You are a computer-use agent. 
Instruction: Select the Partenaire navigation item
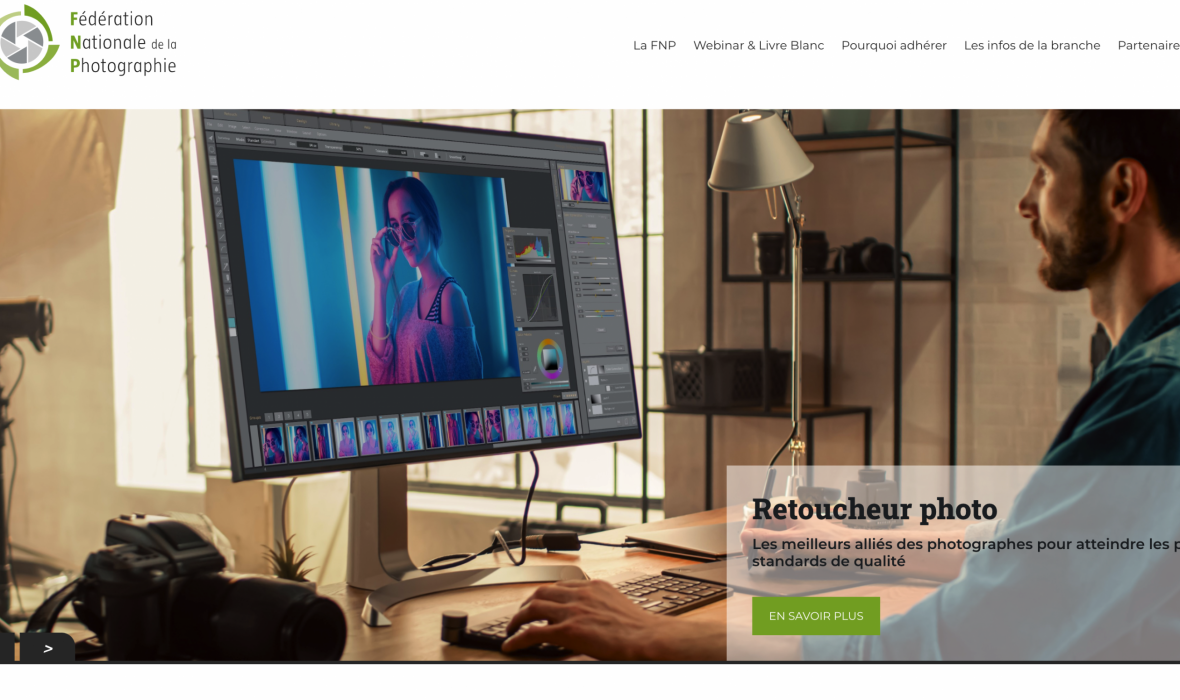[x=1148, y=45]
